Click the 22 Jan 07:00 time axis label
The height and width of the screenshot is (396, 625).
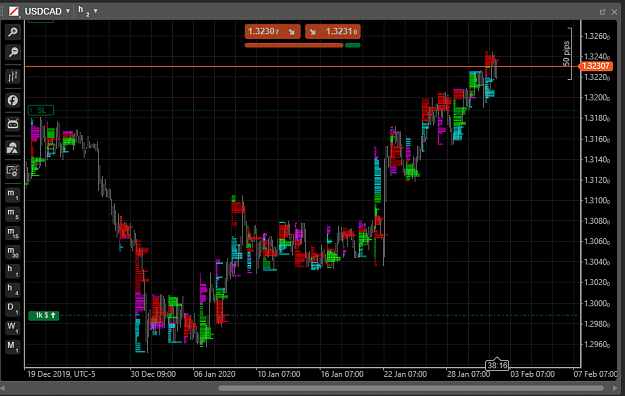(x=405, y=374)
